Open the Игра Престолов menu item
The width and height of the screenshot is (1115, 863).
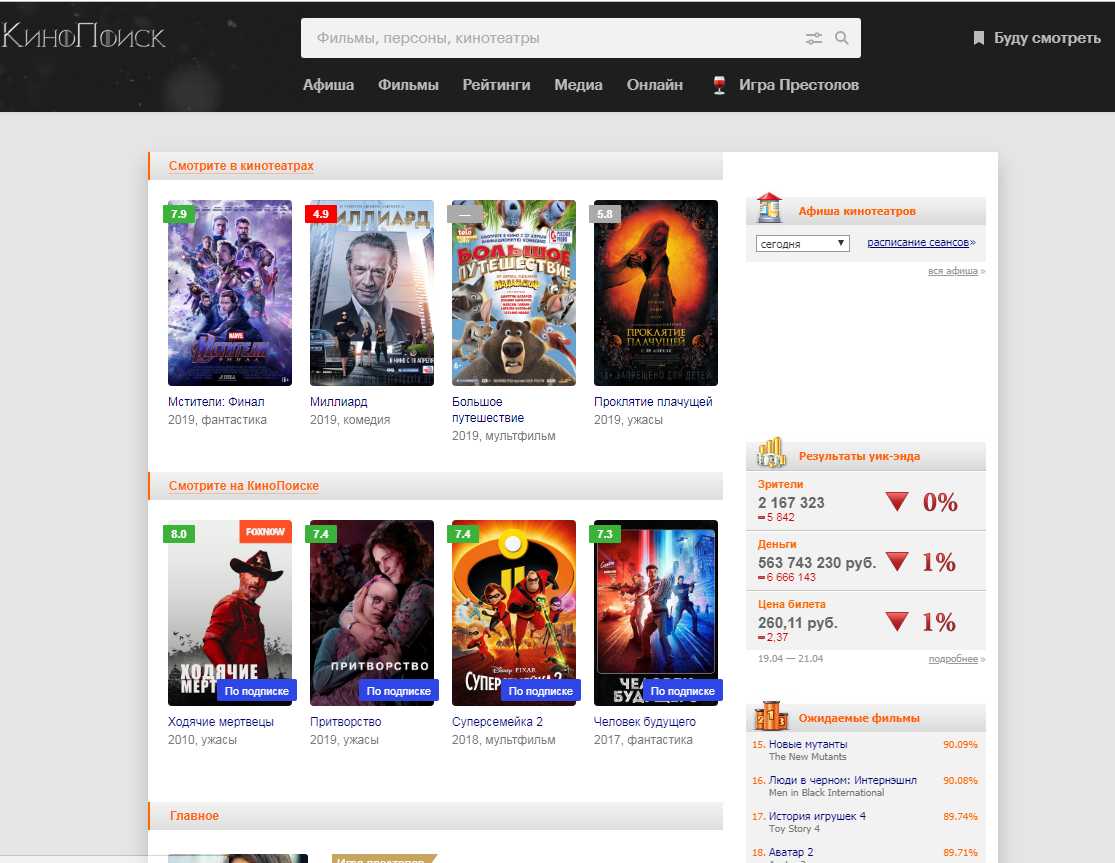(799, 85)
